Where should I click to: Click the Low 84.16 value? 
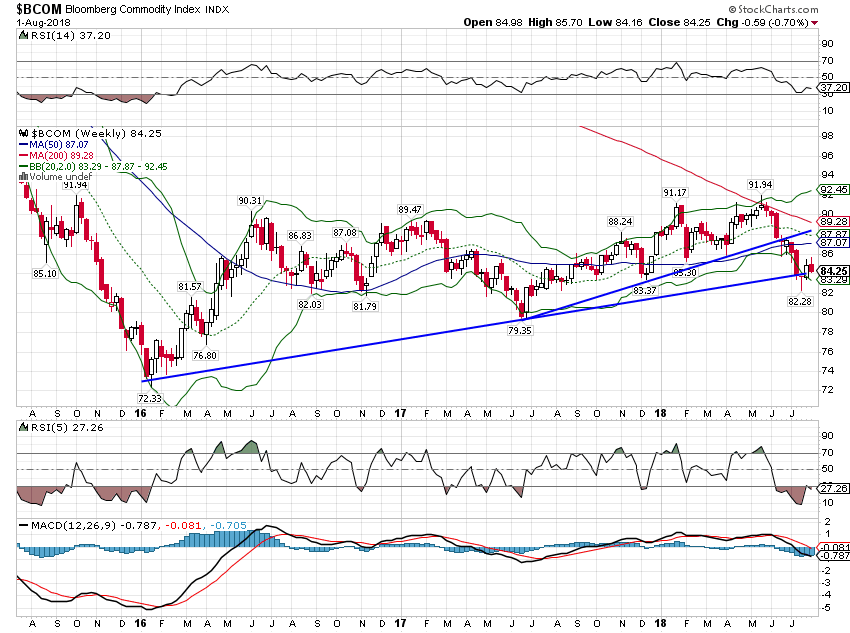pos(615,23)
